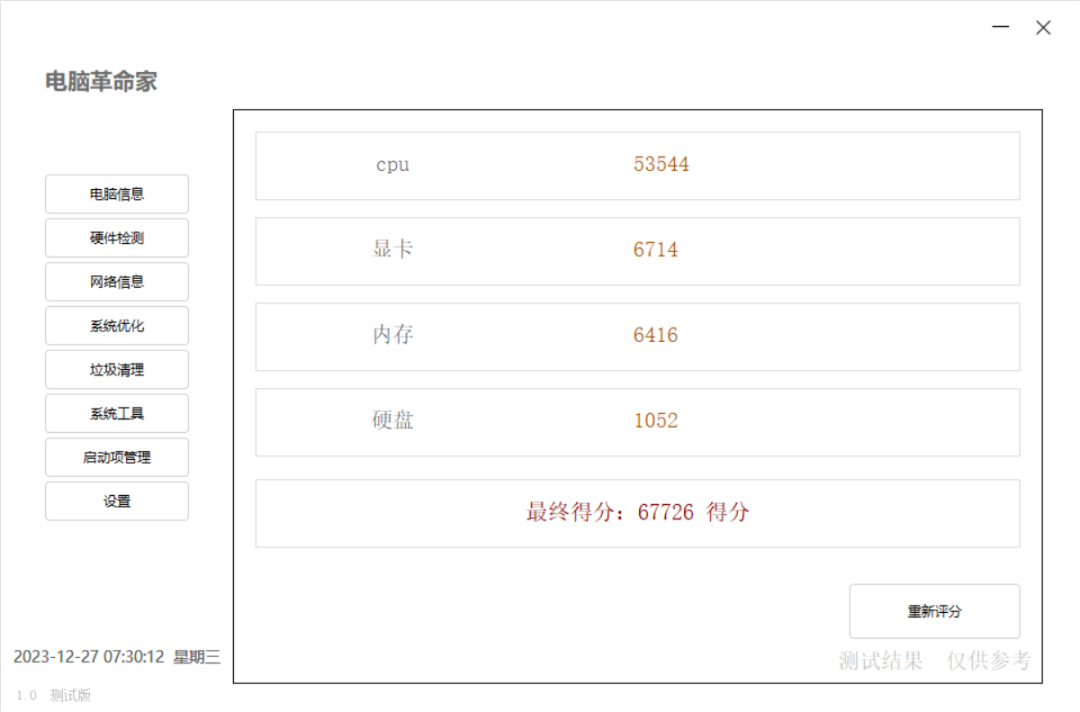Minimize the window
The image size is (1080, 712).
[1000, 28]
